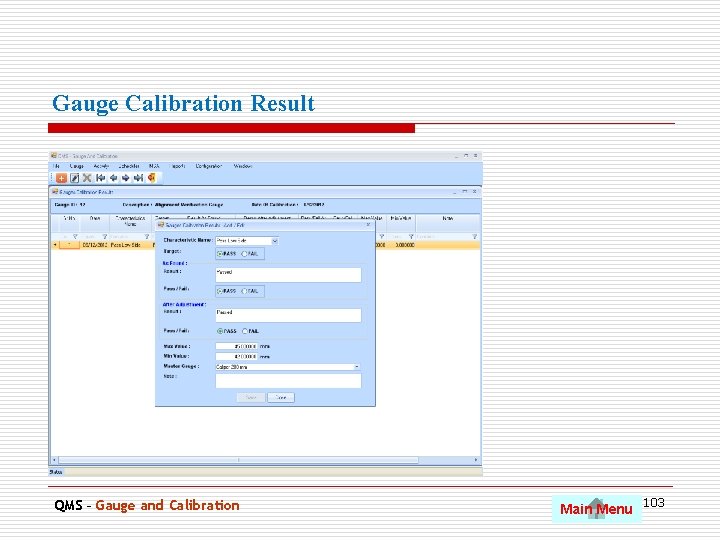The height and width of the screenshot is (540, 720).
Task: Click the Main Menu link
Action: tap(596, 509)
